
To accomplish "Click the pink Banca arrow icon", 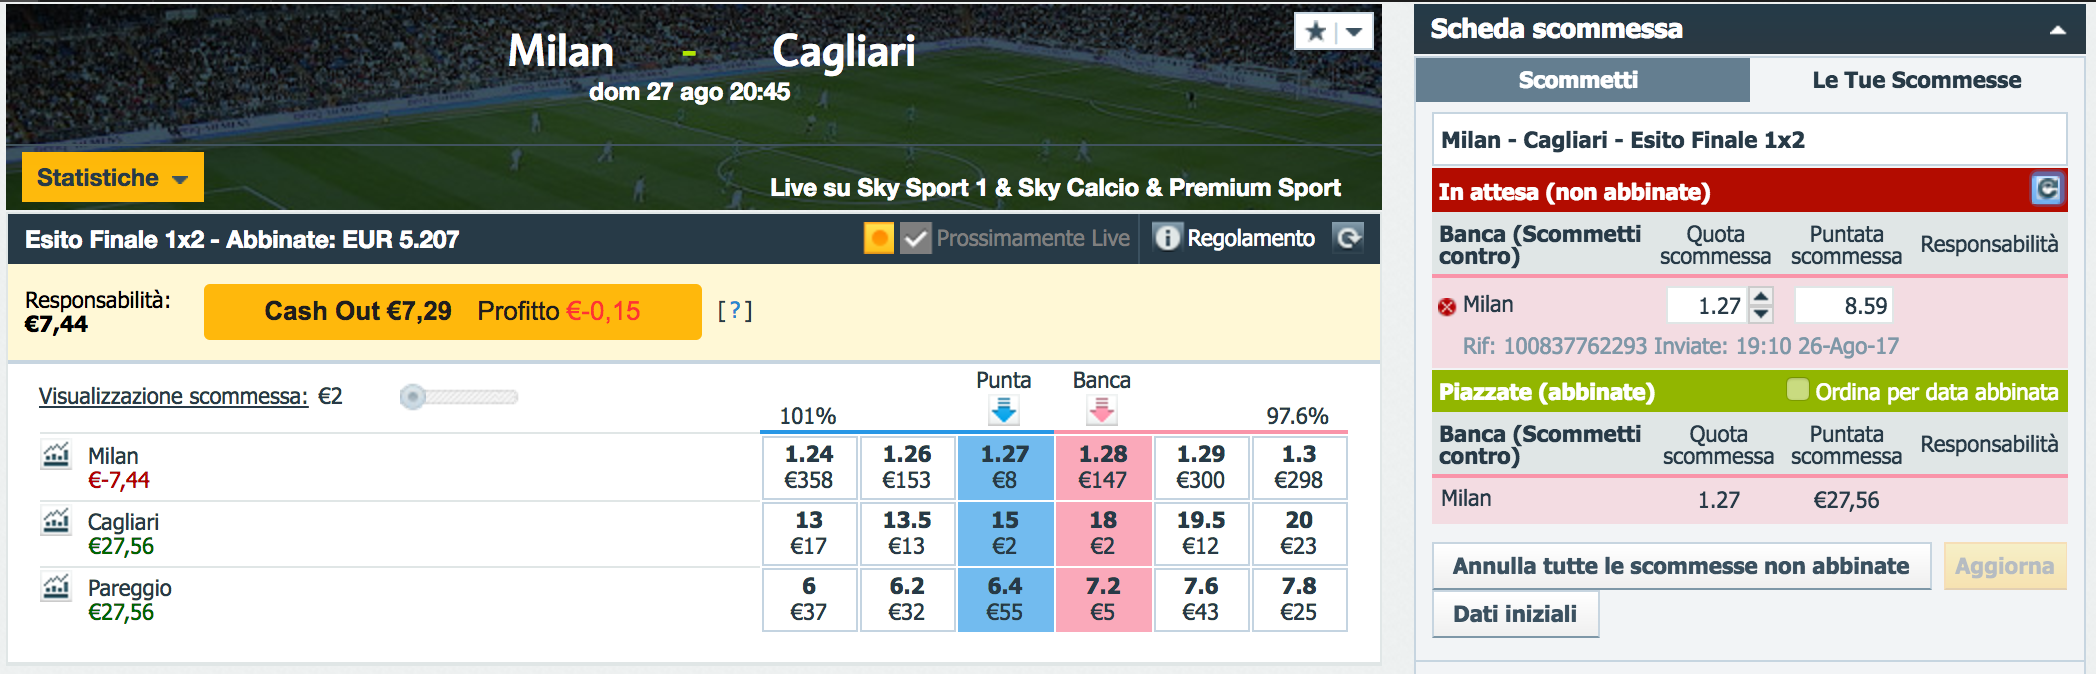I will [1102, 409].
